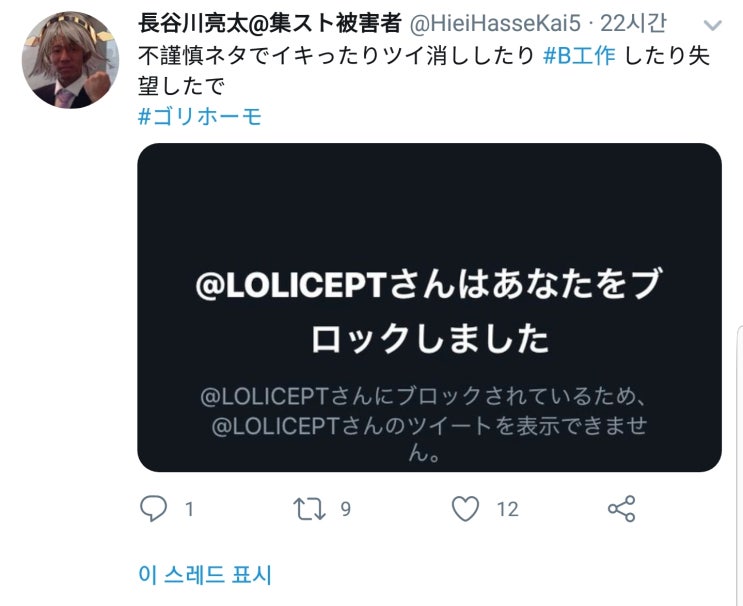Viewport: 743px width, 606px height.
Task: Open the share icon menu
Action: coord(622,508)
